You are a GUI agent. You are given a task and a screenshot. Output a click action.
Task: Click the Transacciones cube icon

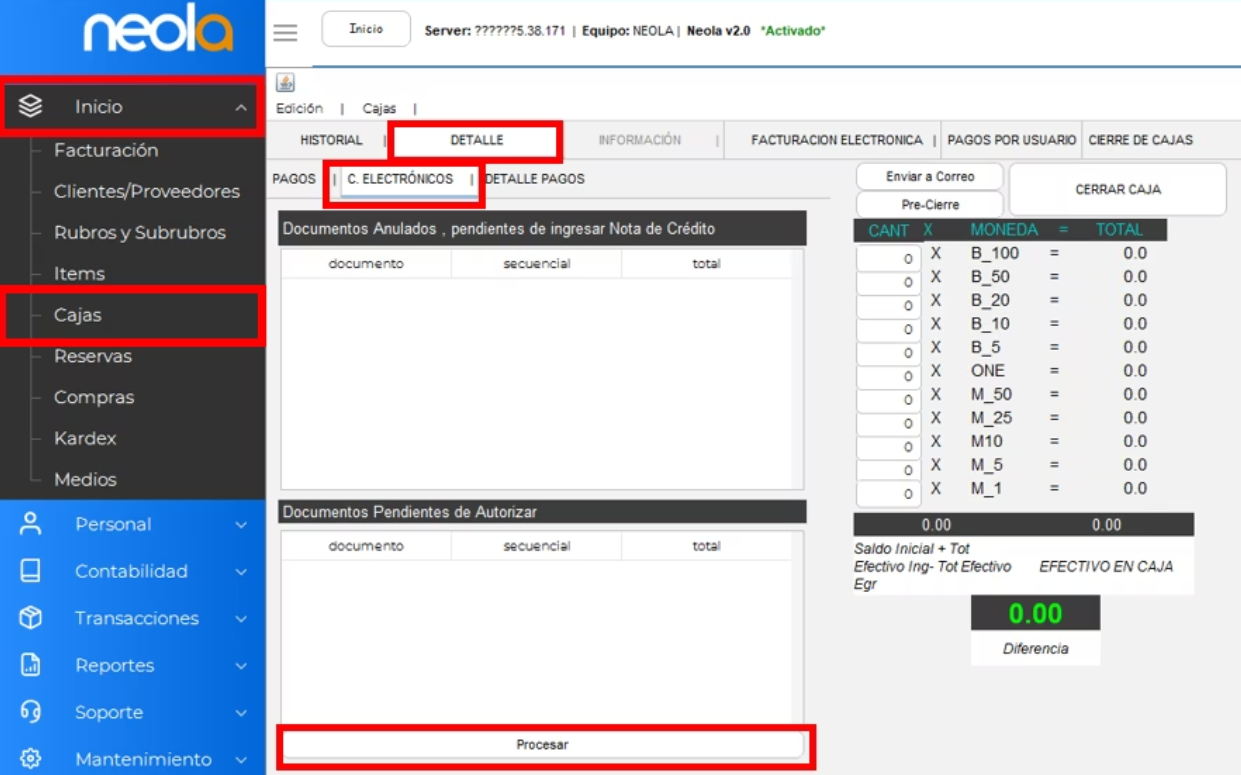[x=31, y=618]
